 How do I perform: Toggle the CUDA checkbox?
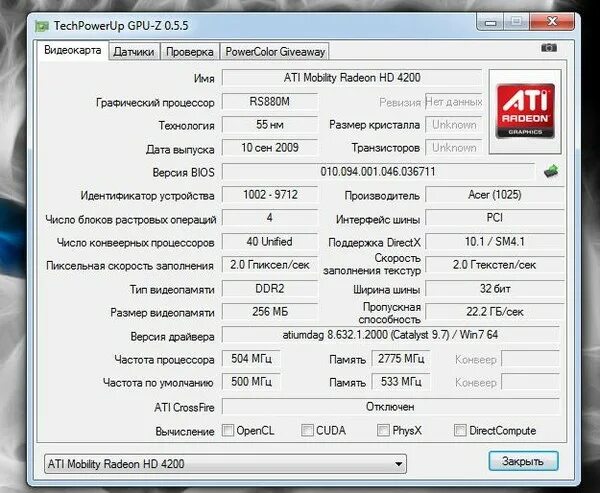pyautogui.click(x=307, y=430)
